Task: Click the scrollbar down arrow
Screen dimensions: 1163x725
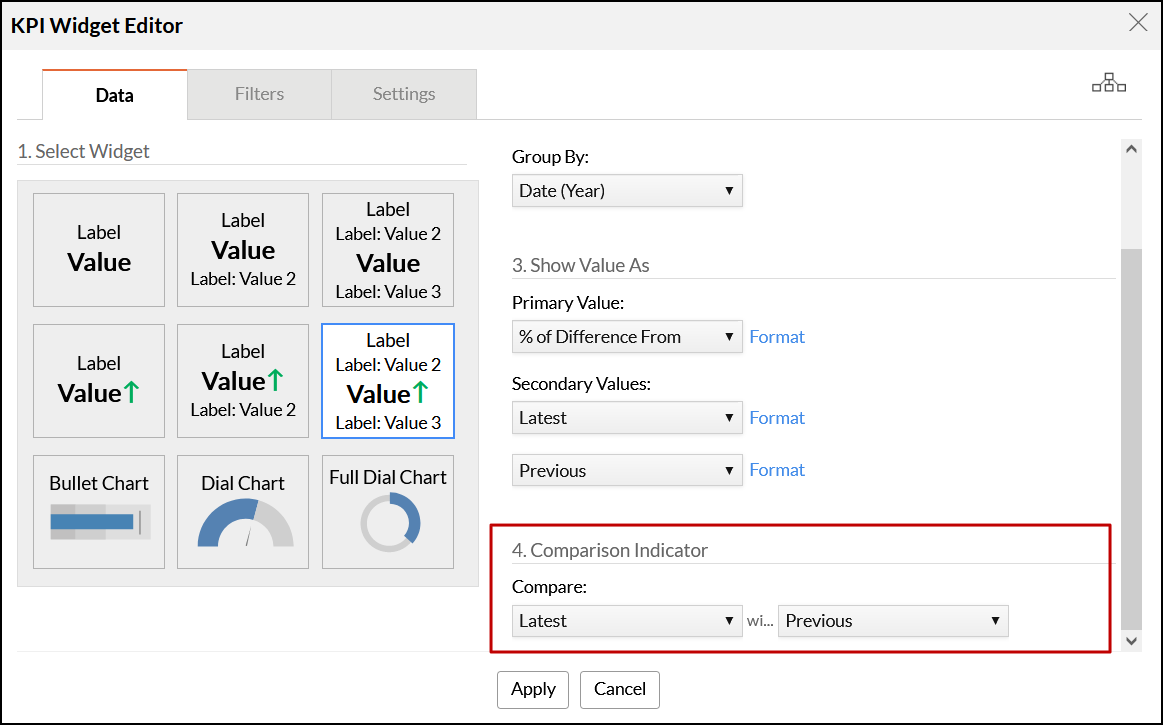Action: point(1131,641)
